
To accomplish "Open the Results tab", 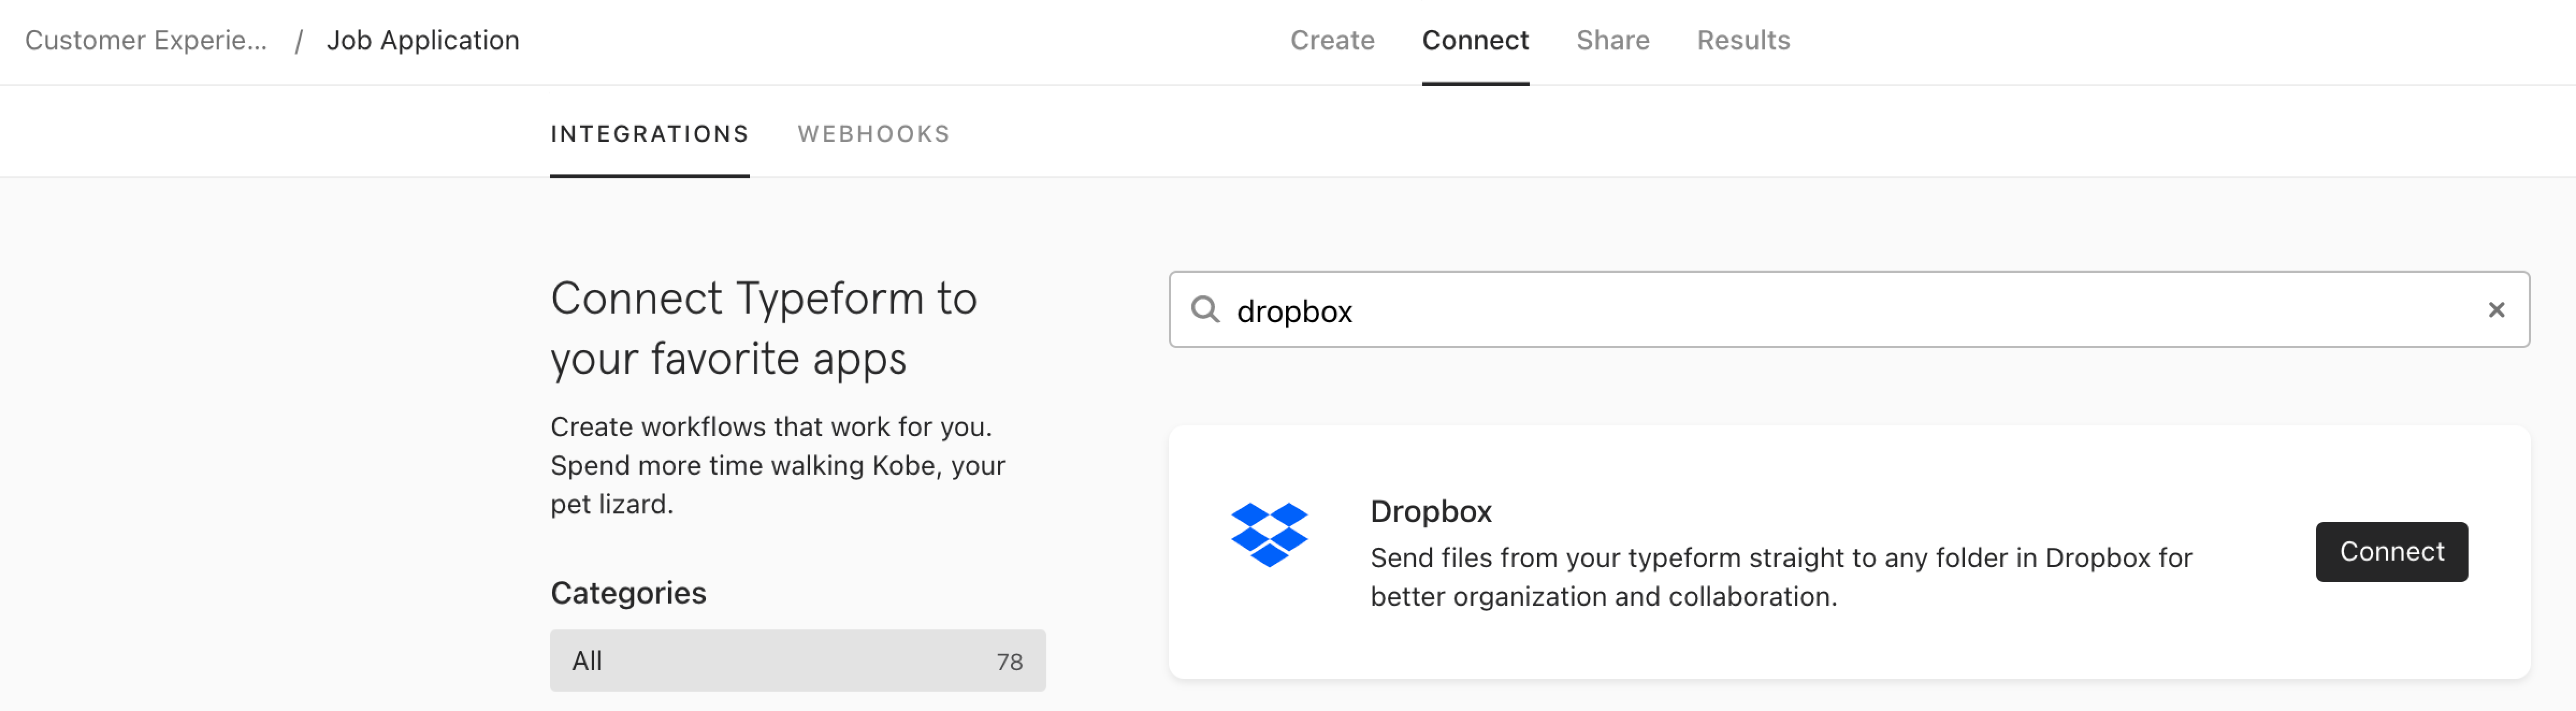I will point(1743,40).
